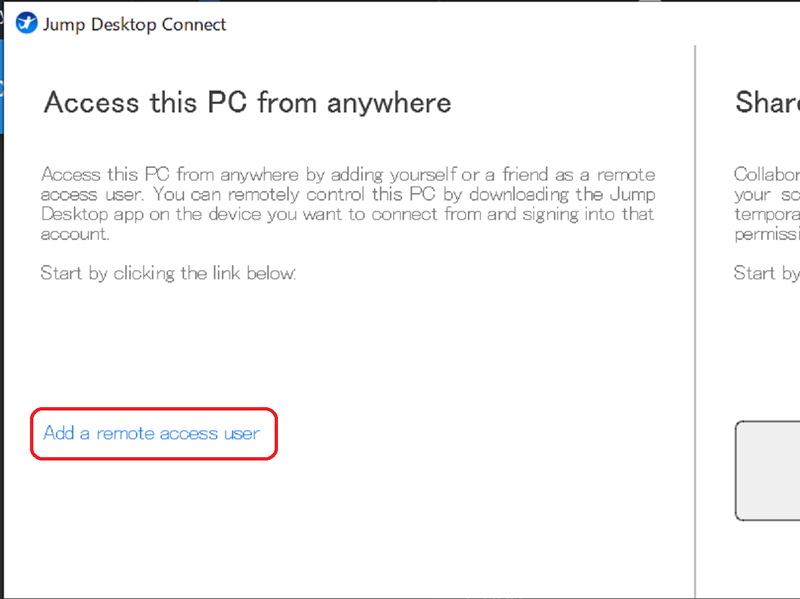Open the Add a remote access user link

coord(151,434)
